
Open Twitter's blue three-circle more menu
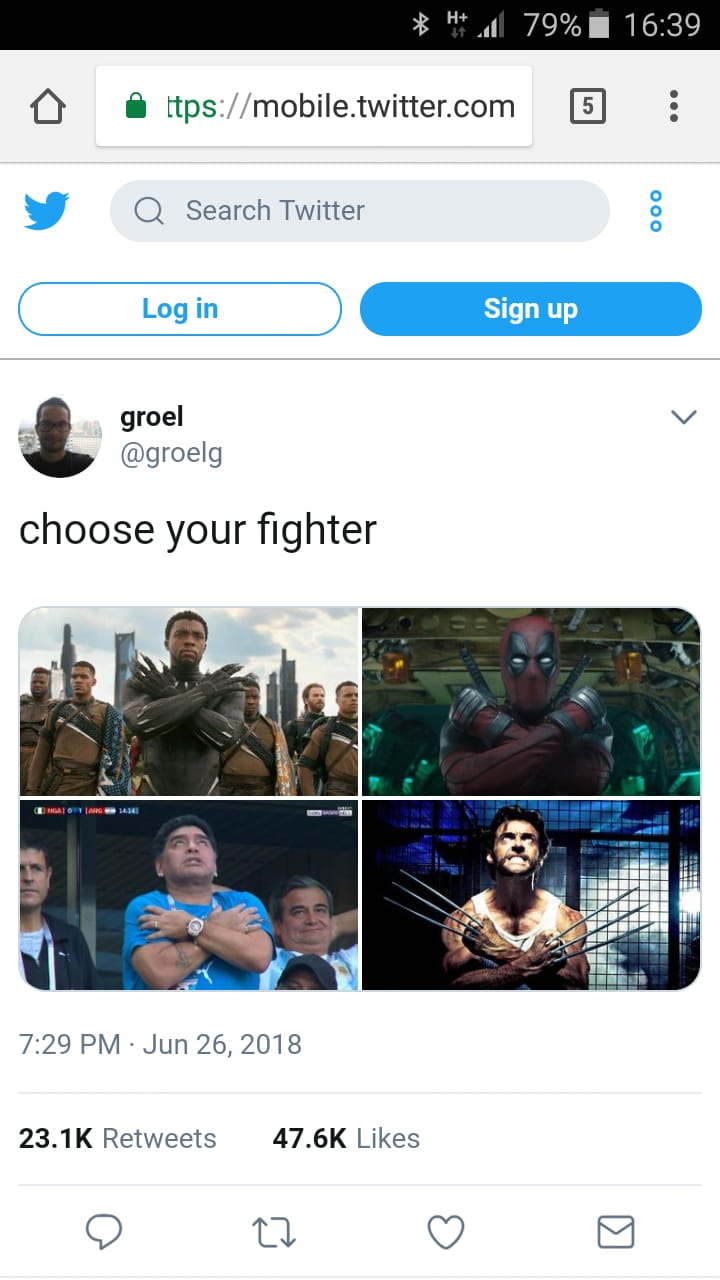pyautogui.click(x=656, y=211)
